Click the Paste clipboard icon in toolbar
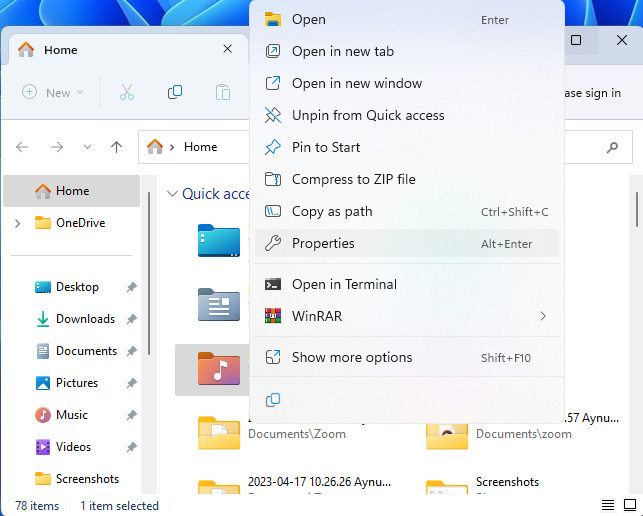Image resolution: width=643 pixels, height=516 pixels. (x=223, y=92)
